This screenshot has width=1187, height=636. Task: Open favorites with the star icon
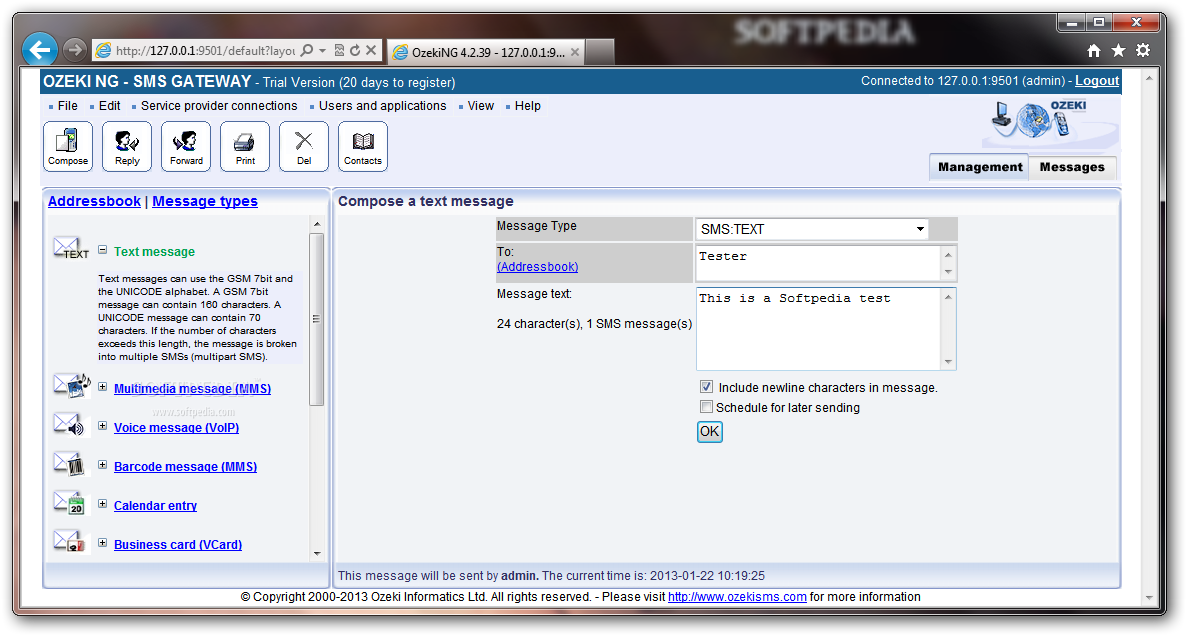[1118, 51]
